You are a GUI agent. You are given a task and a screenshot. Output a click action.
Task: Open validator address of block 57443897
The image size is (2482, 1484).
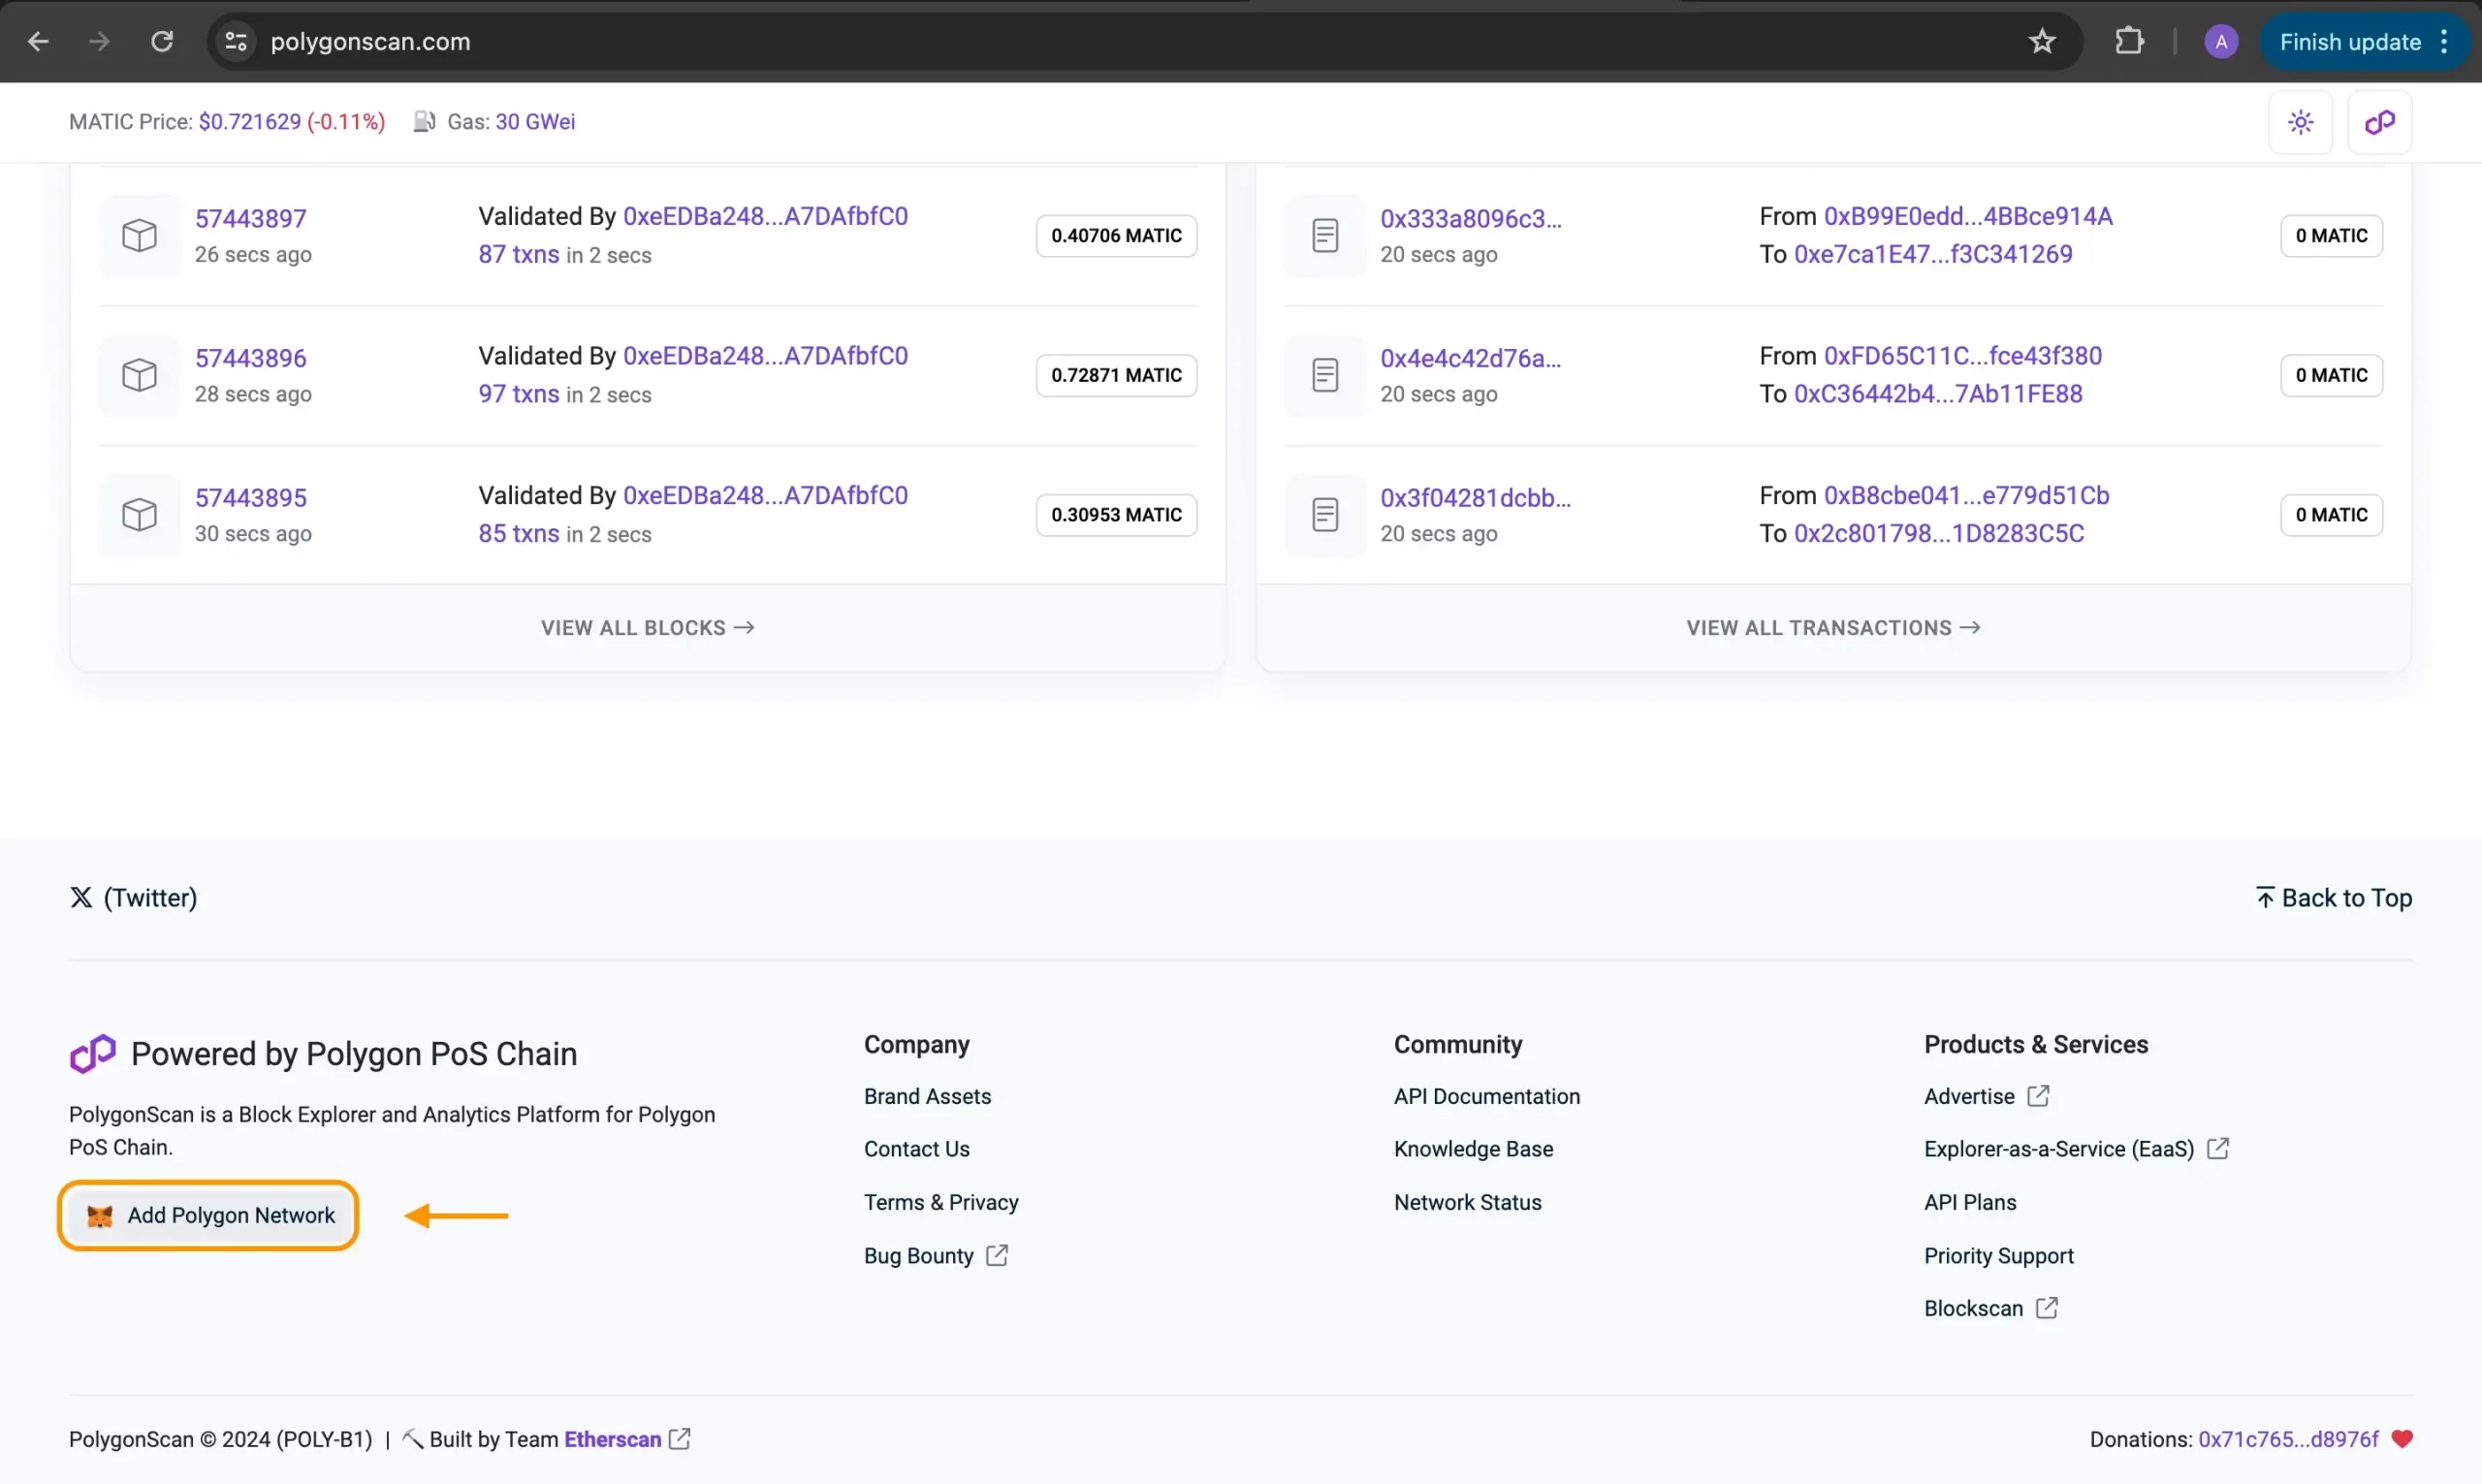765,216
